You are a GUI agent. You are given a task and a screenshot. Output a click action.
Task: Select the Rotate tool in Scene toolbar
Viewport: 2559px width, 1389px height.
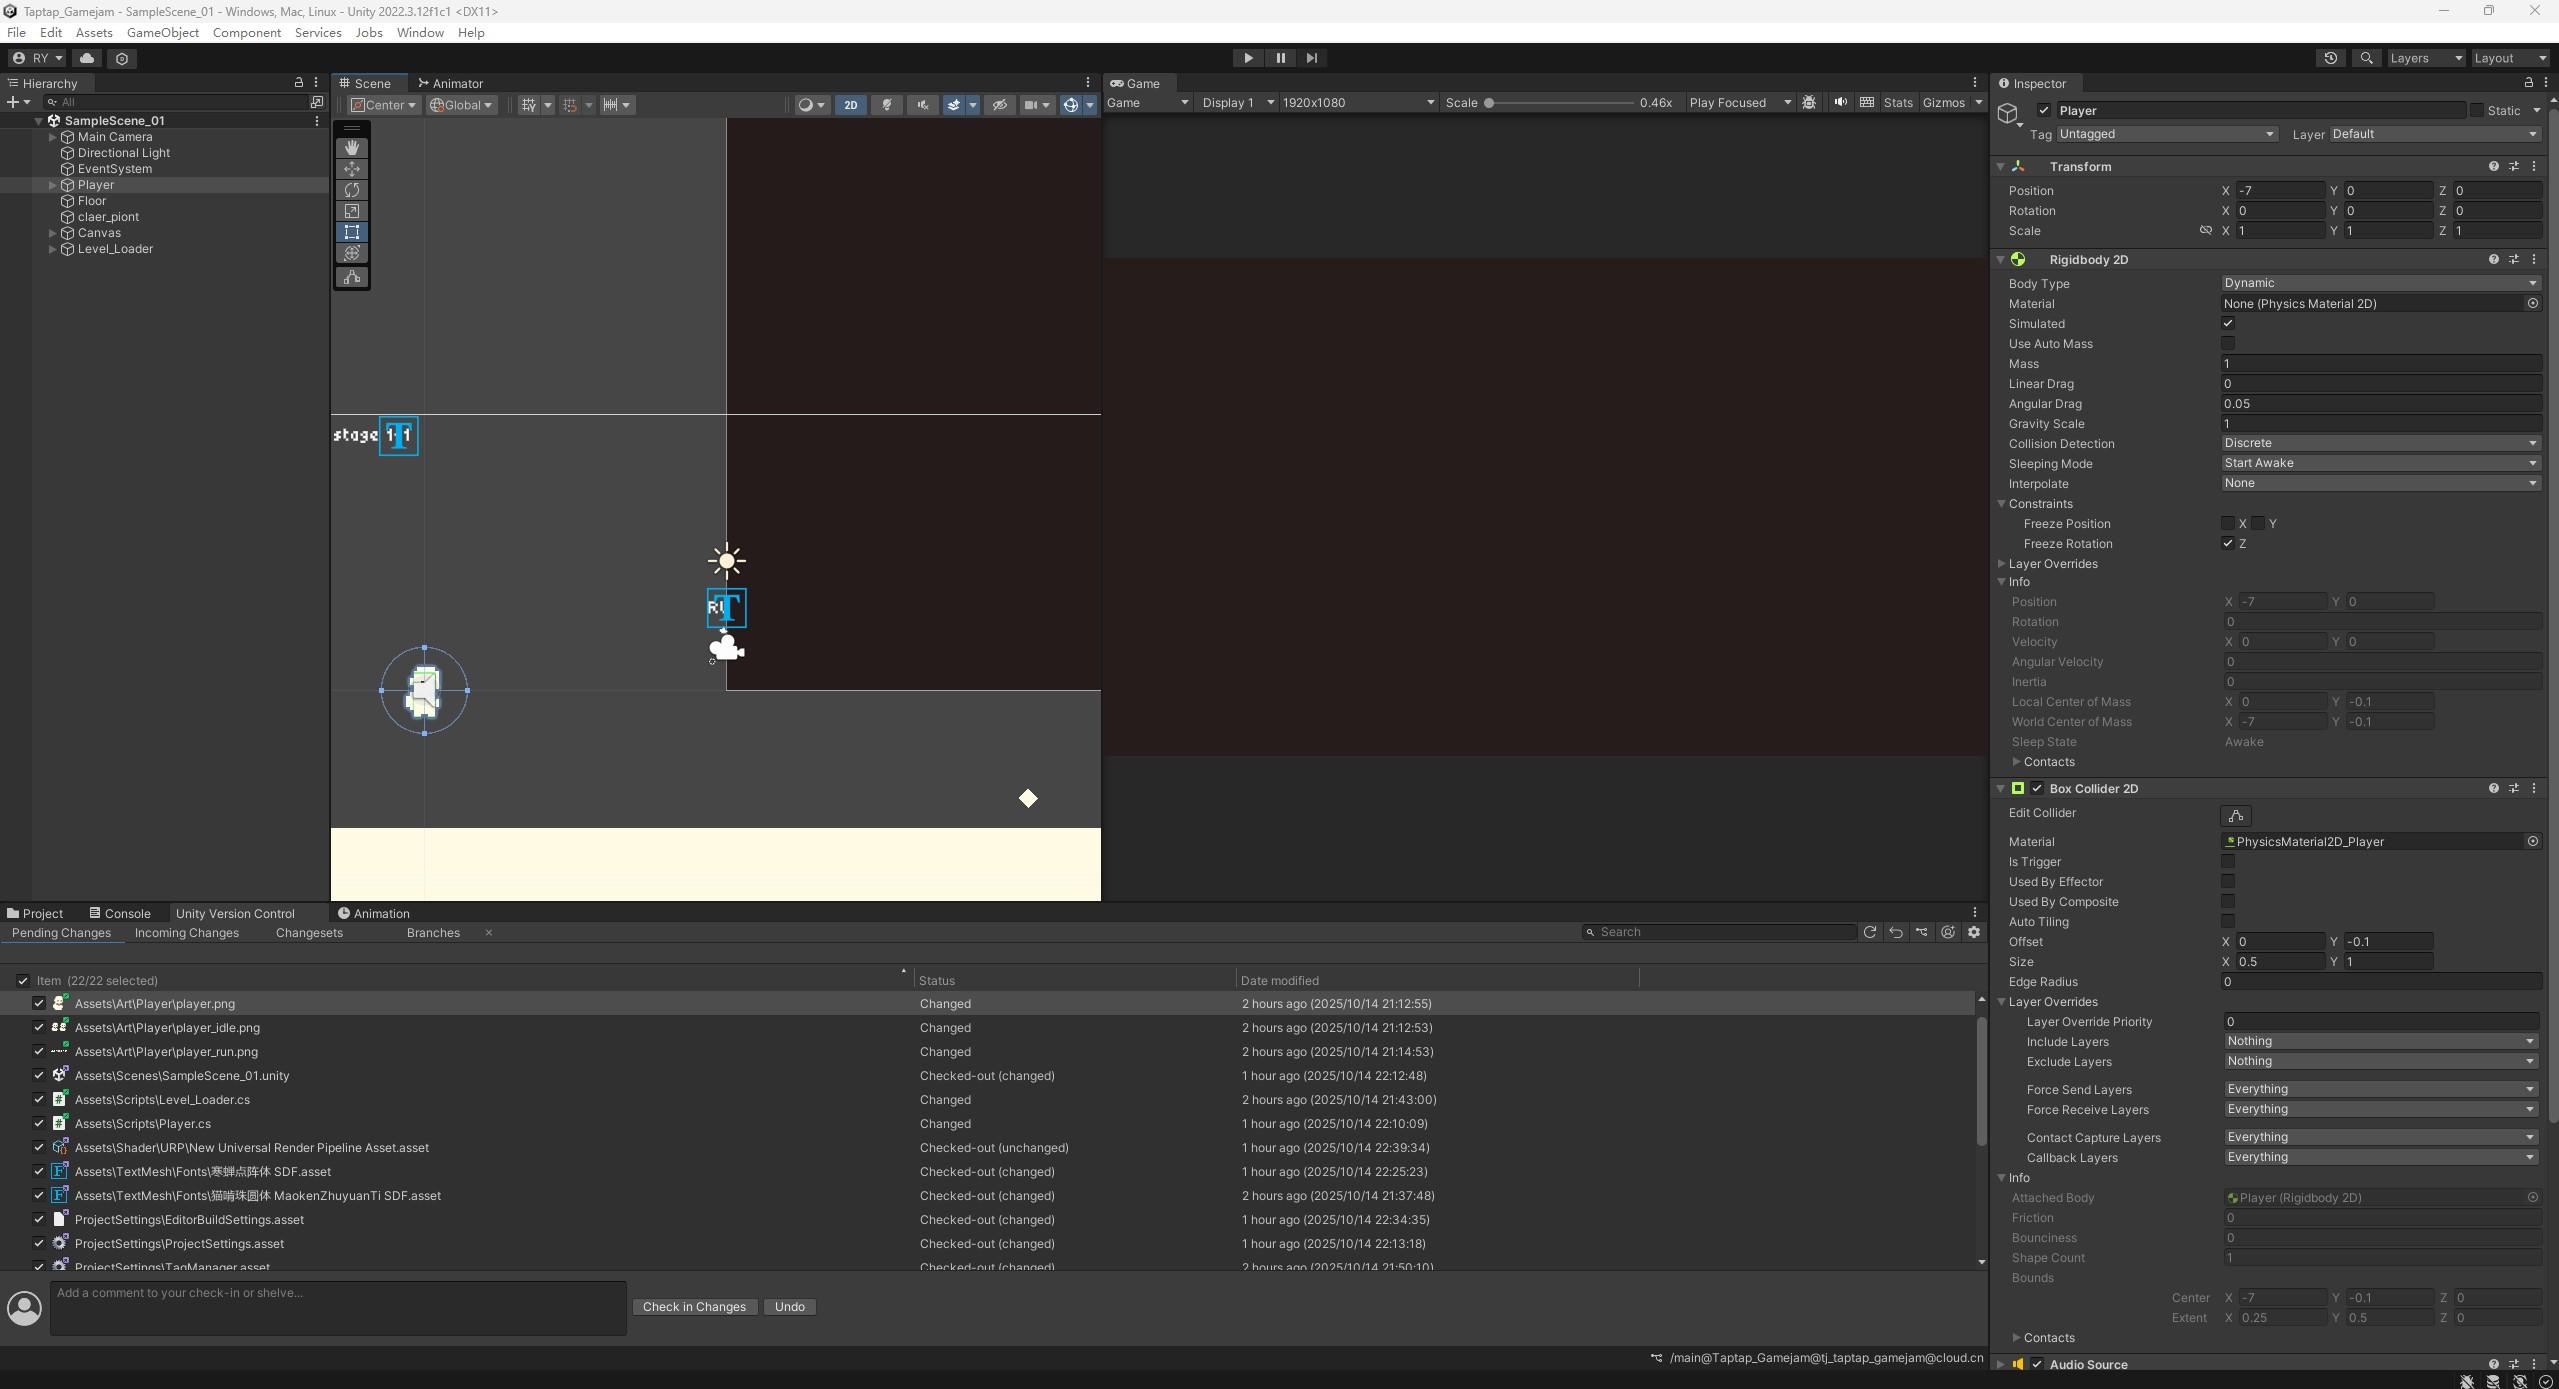351,190
